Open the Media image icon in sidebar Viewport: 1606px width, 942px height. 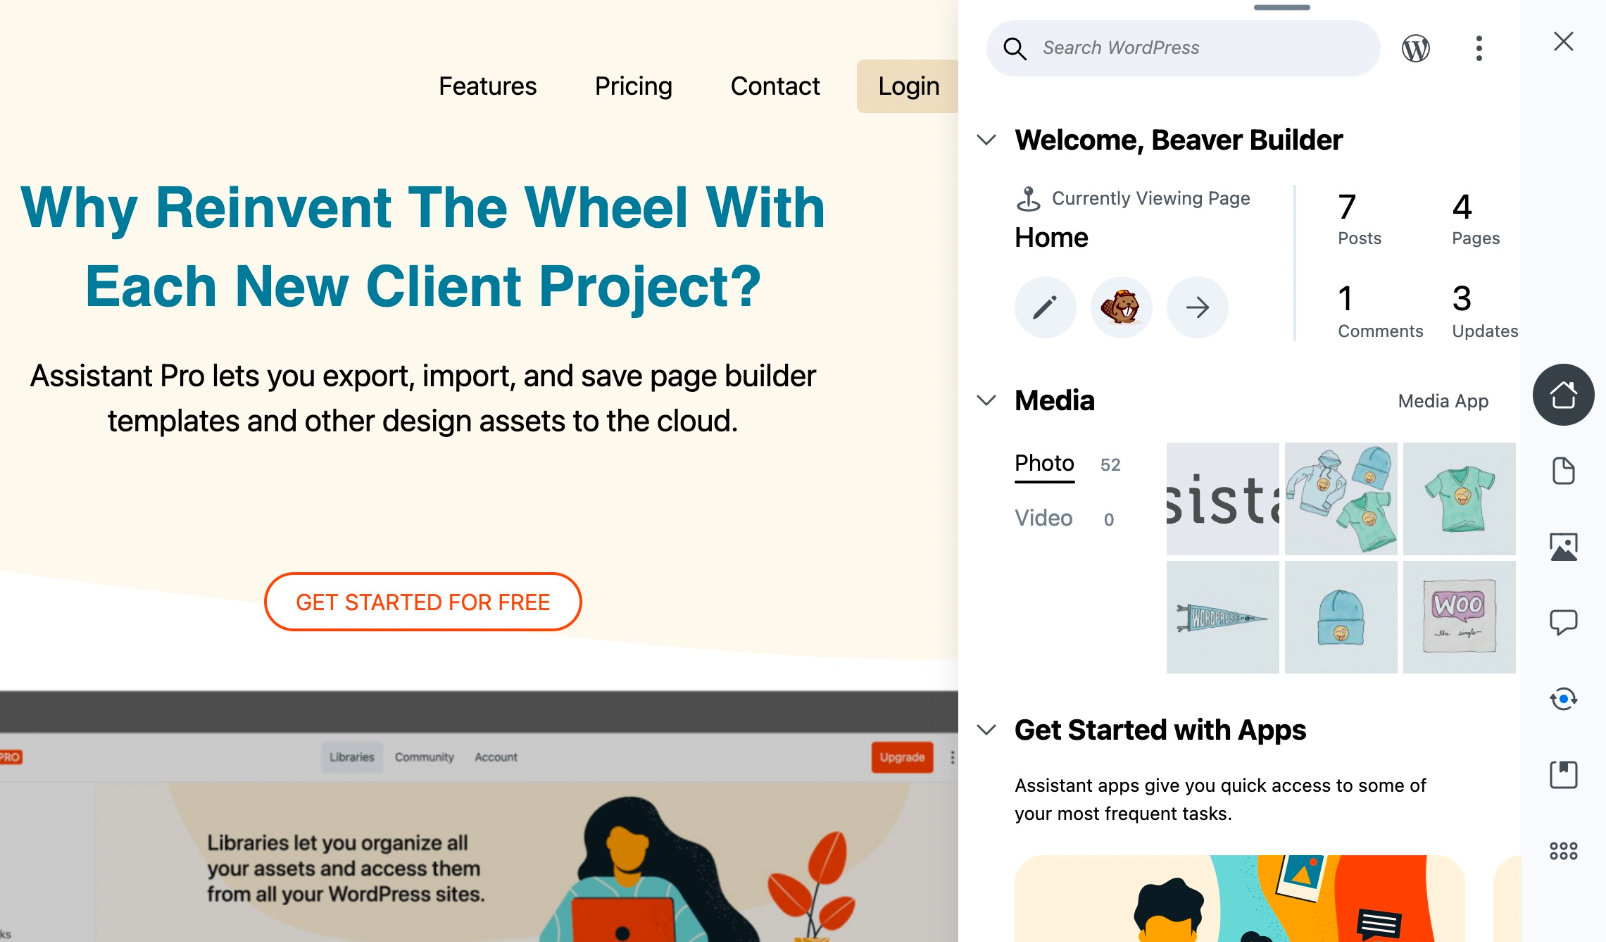tap(1563, 547)
